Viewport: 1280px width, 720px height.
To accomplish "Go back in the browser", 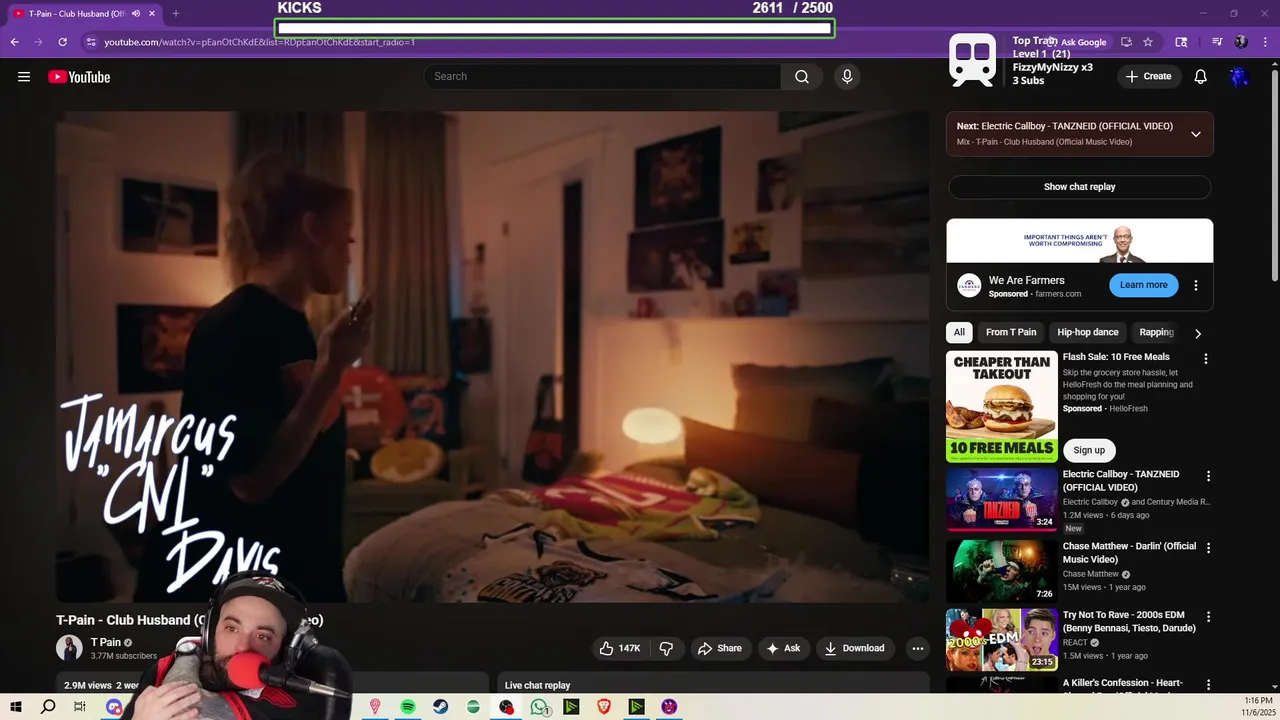I will [x=14, y=42].
